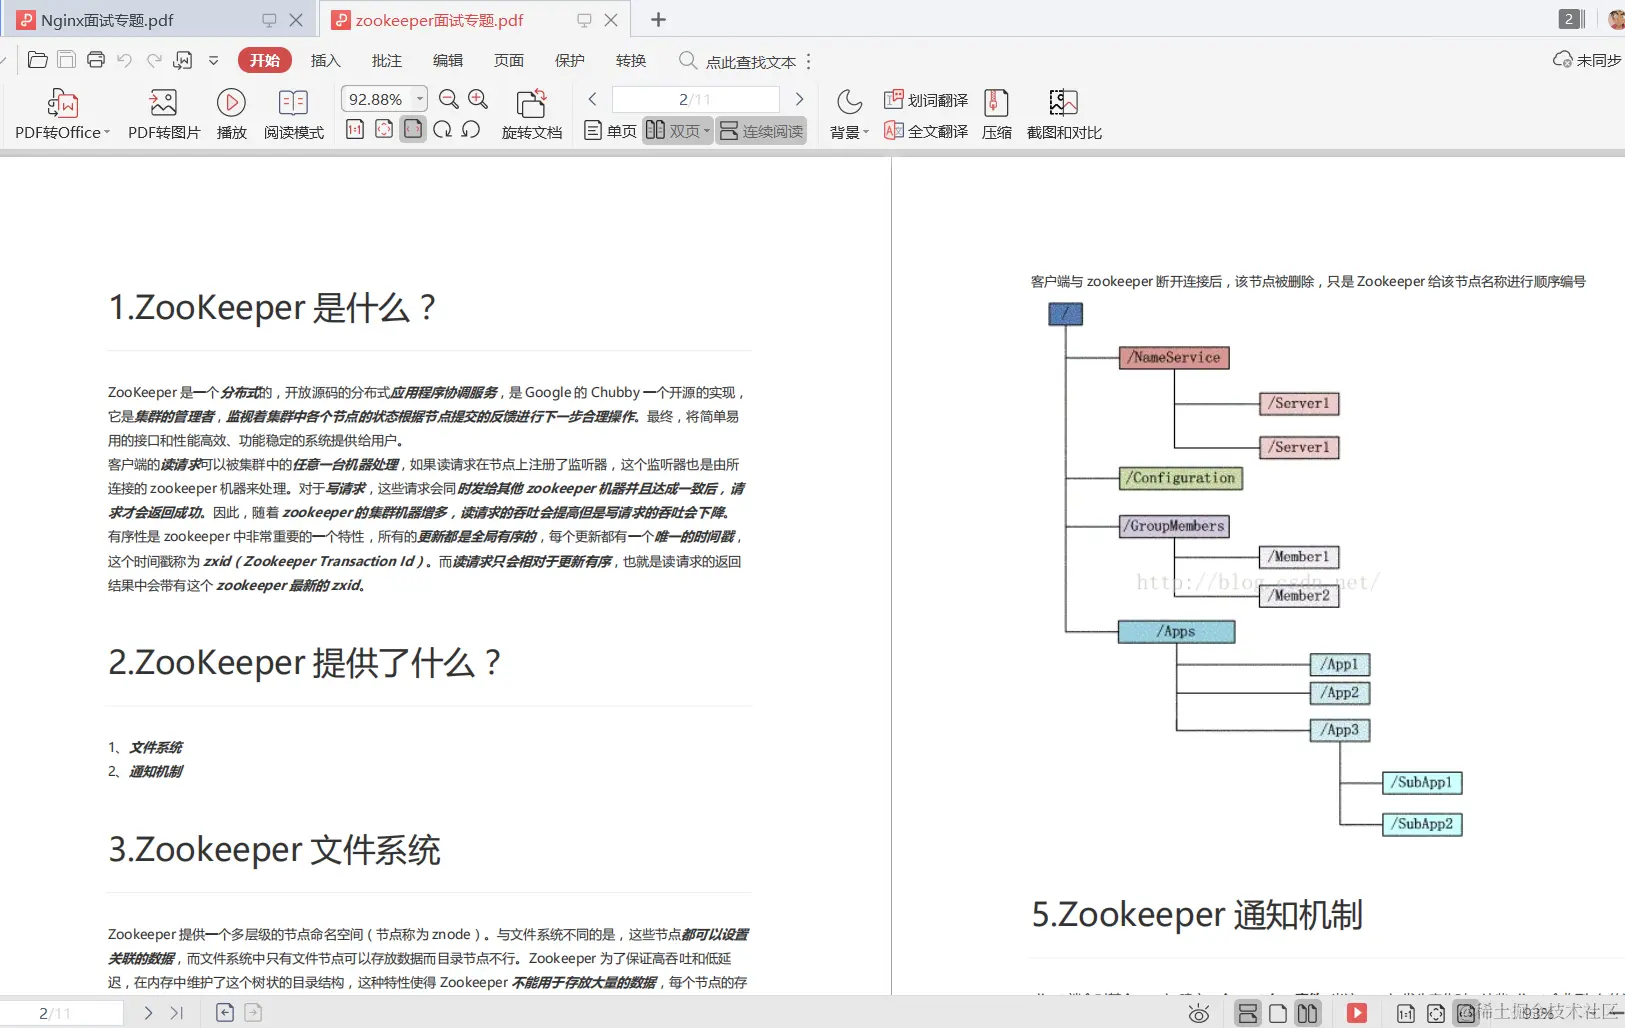
Task: Open the zoom percentage dropdown
Action: [x=417, y=98]
